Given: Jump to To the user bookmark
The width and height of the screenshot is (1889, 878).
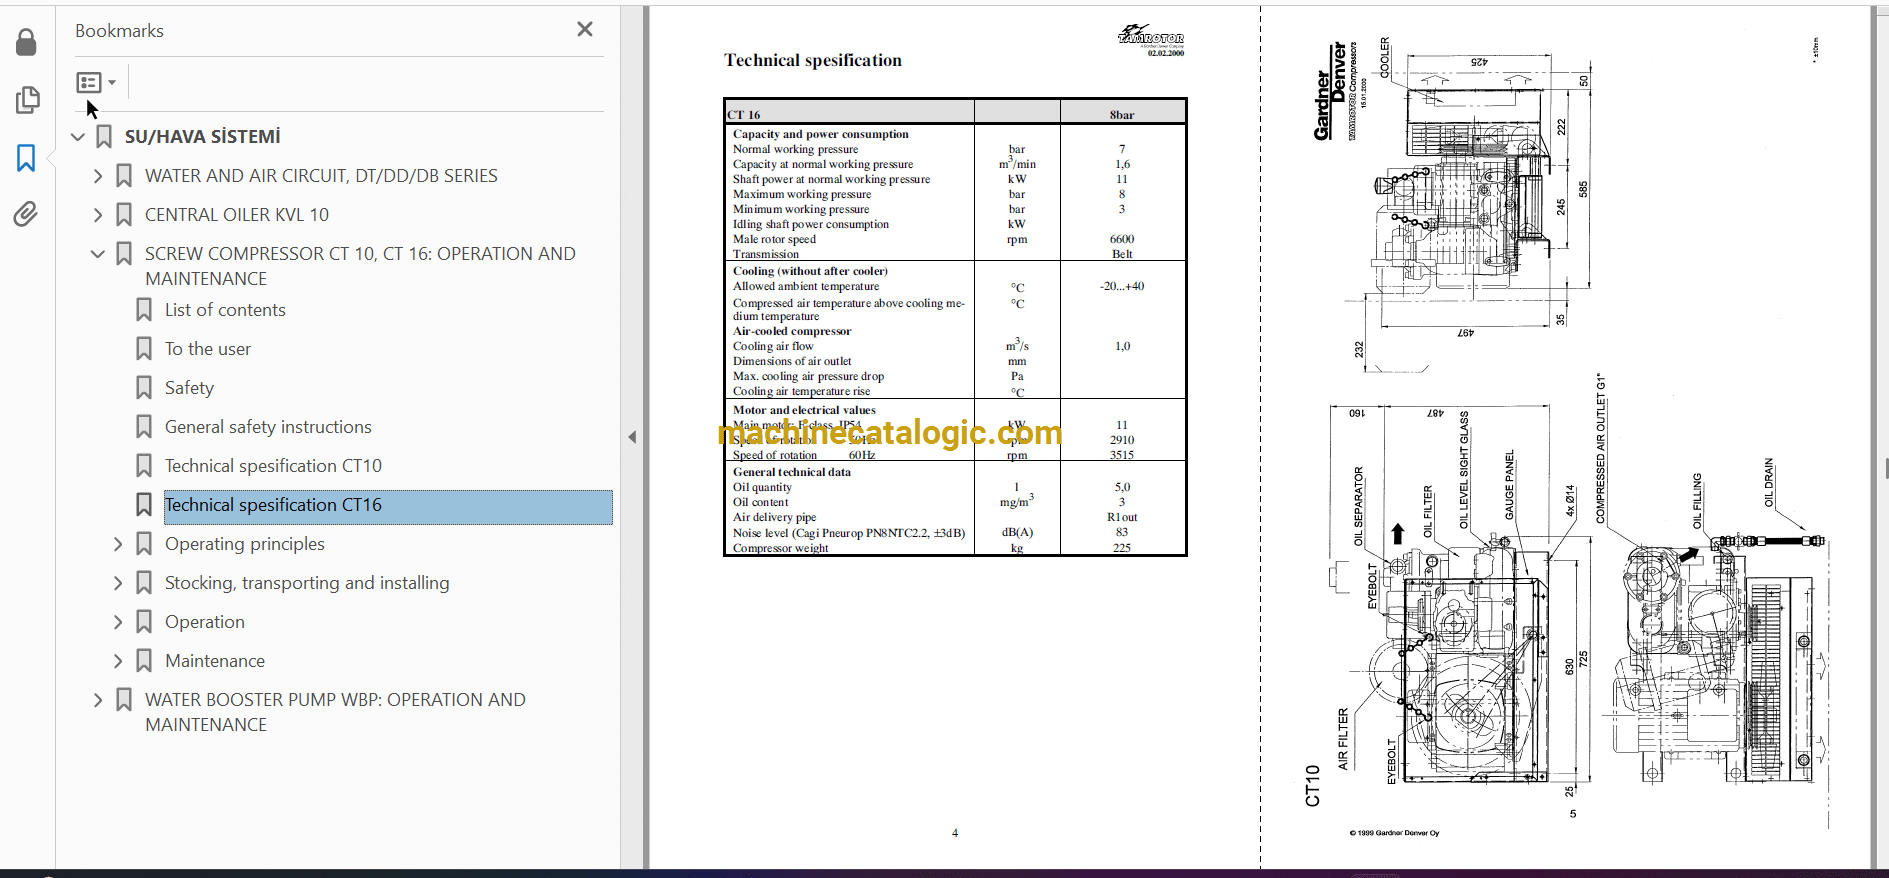Looking at the screenshot, I should pyautogui.click(x=208, y=349).
